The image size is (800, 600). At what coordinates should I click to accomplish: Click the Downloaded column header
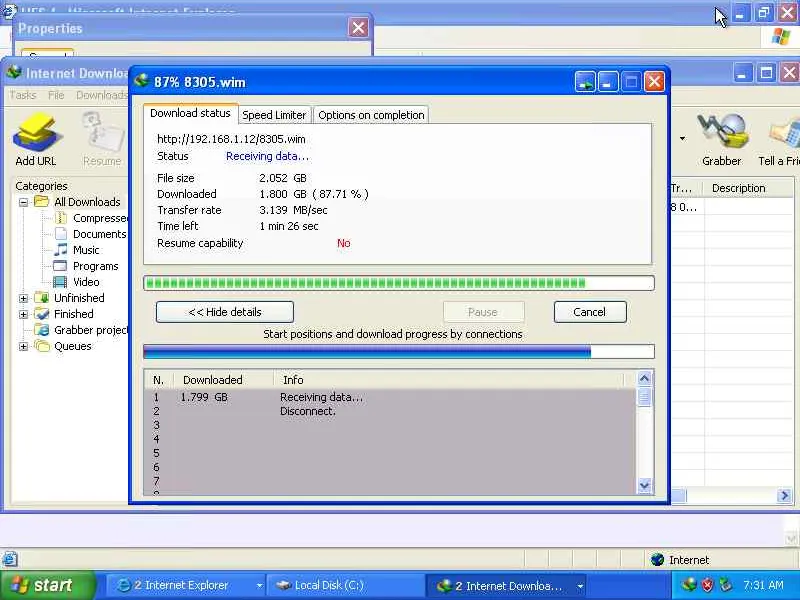(x=223, y=380)
